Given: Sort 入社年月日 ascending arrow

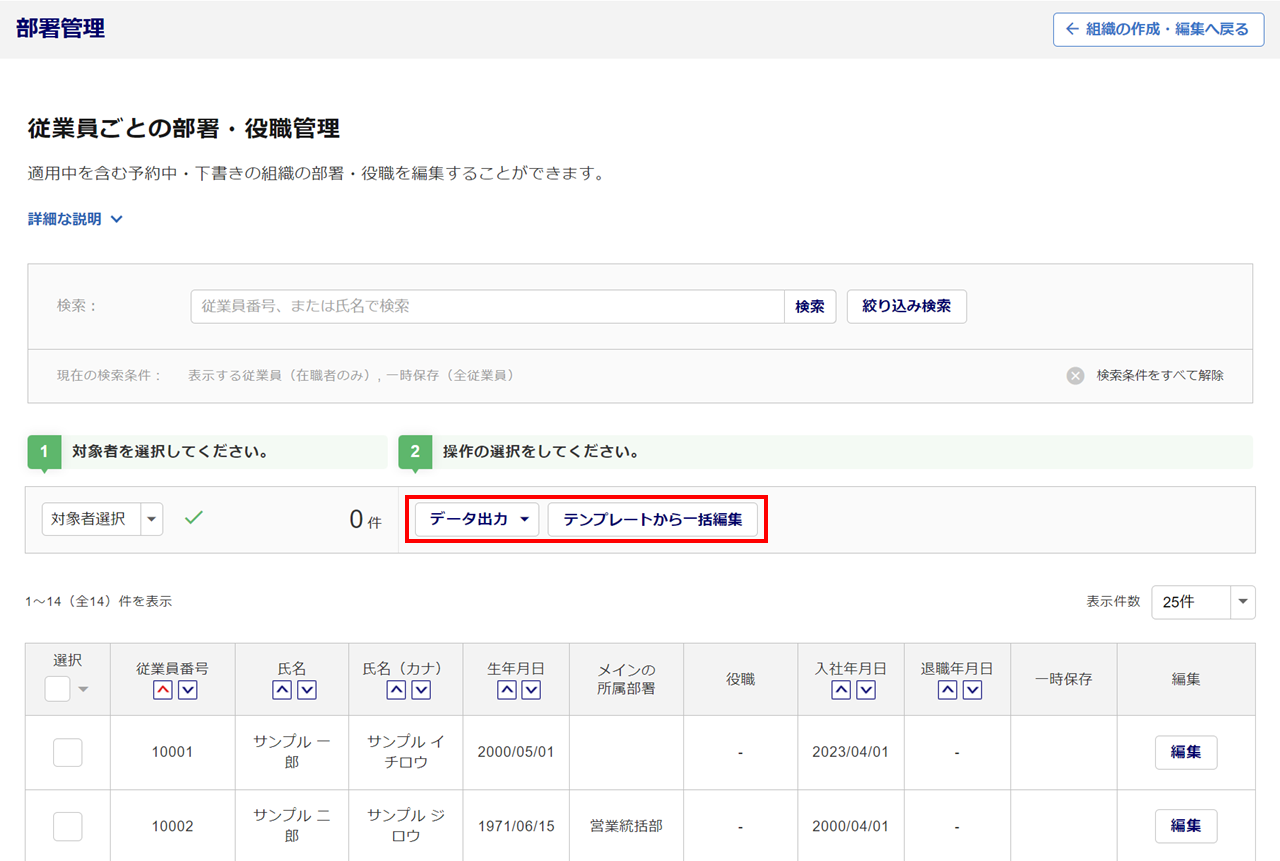Looking at the screenshot, I should [841, 690].
